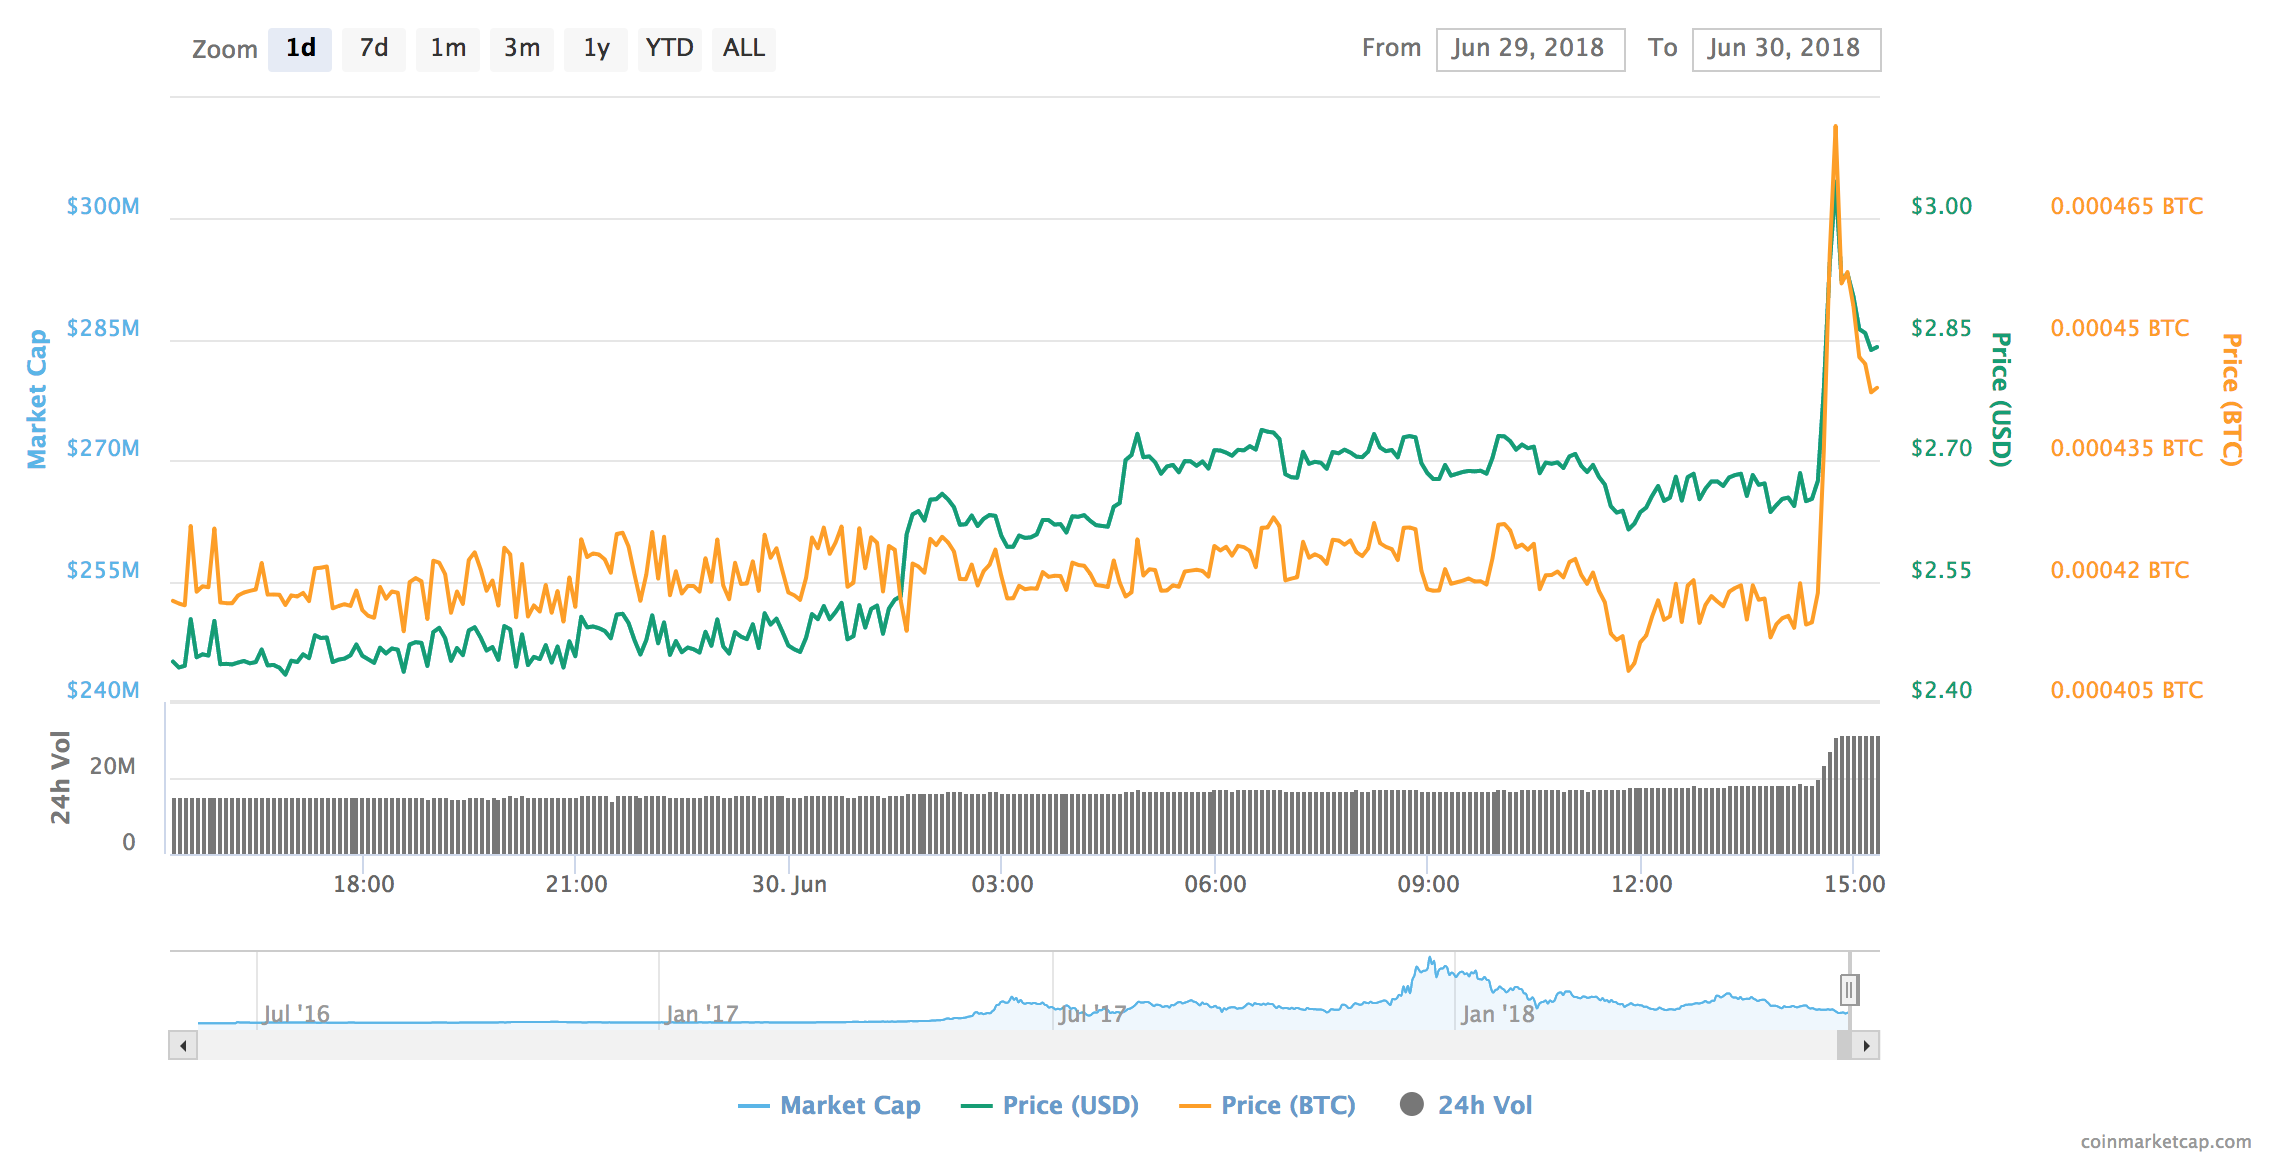Click the 20M volume axis label
The height and width of the screenshot is (1176, 2296).
click(x=112, y=767)
